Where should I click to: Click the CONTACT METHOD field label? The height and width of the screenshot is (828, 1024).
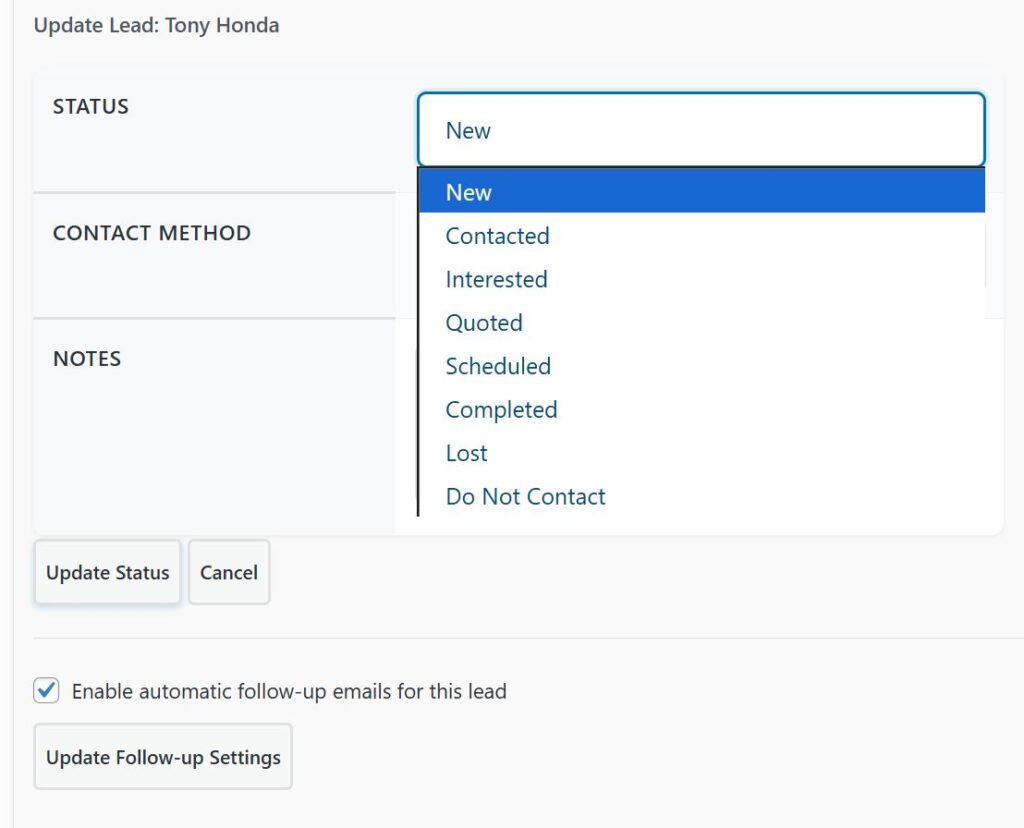[151, 233]
